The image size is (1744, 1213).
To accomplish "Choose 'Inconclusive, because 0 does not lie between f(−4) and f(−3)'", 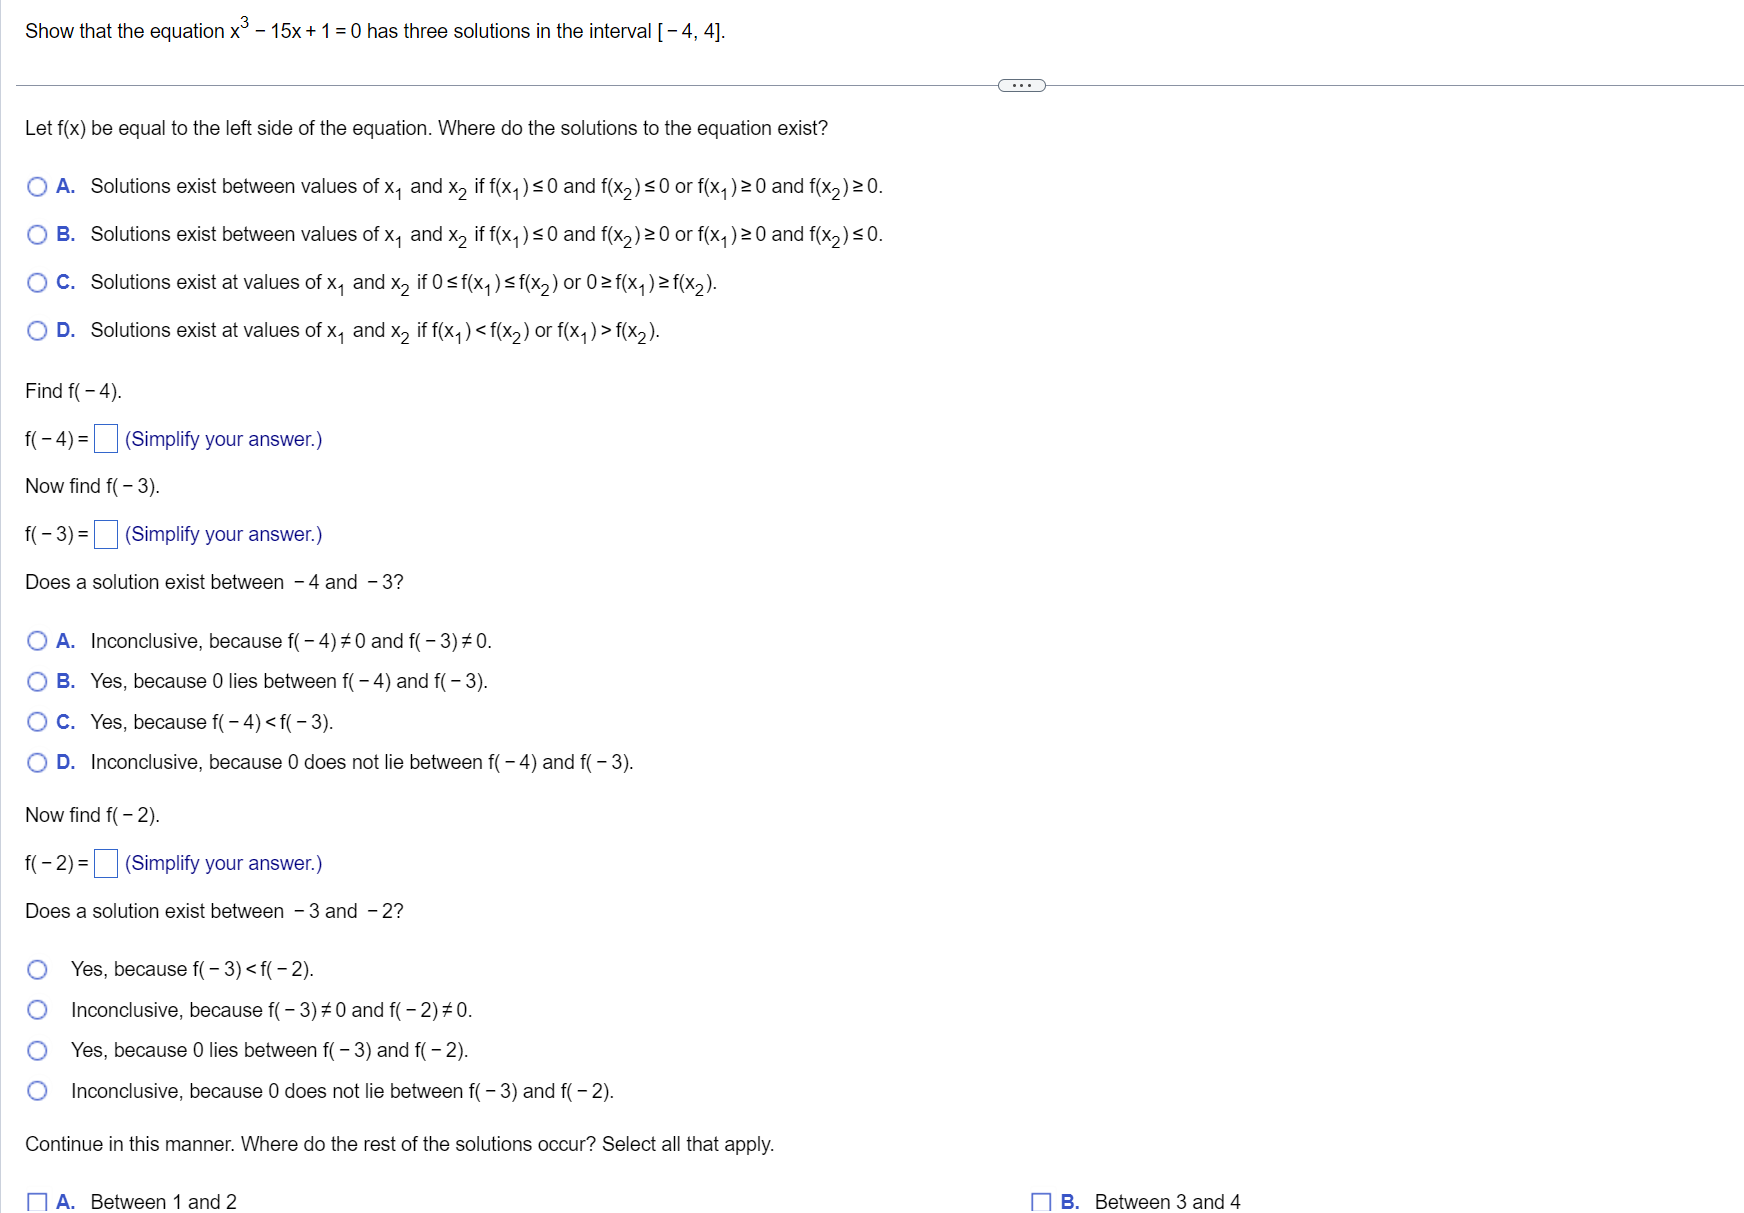I will 37,762.
